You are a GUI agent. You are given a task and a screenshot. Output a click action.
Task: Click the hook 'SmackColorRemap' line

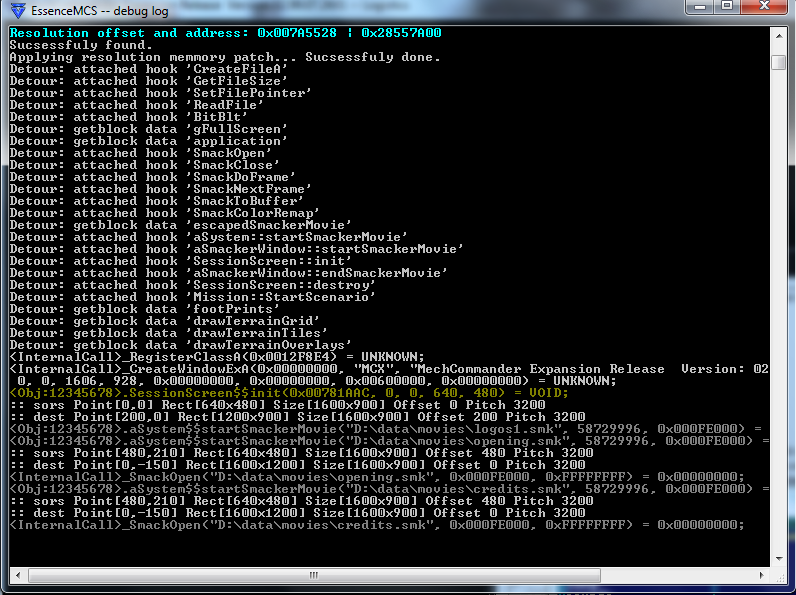click(x=164, y=213)
